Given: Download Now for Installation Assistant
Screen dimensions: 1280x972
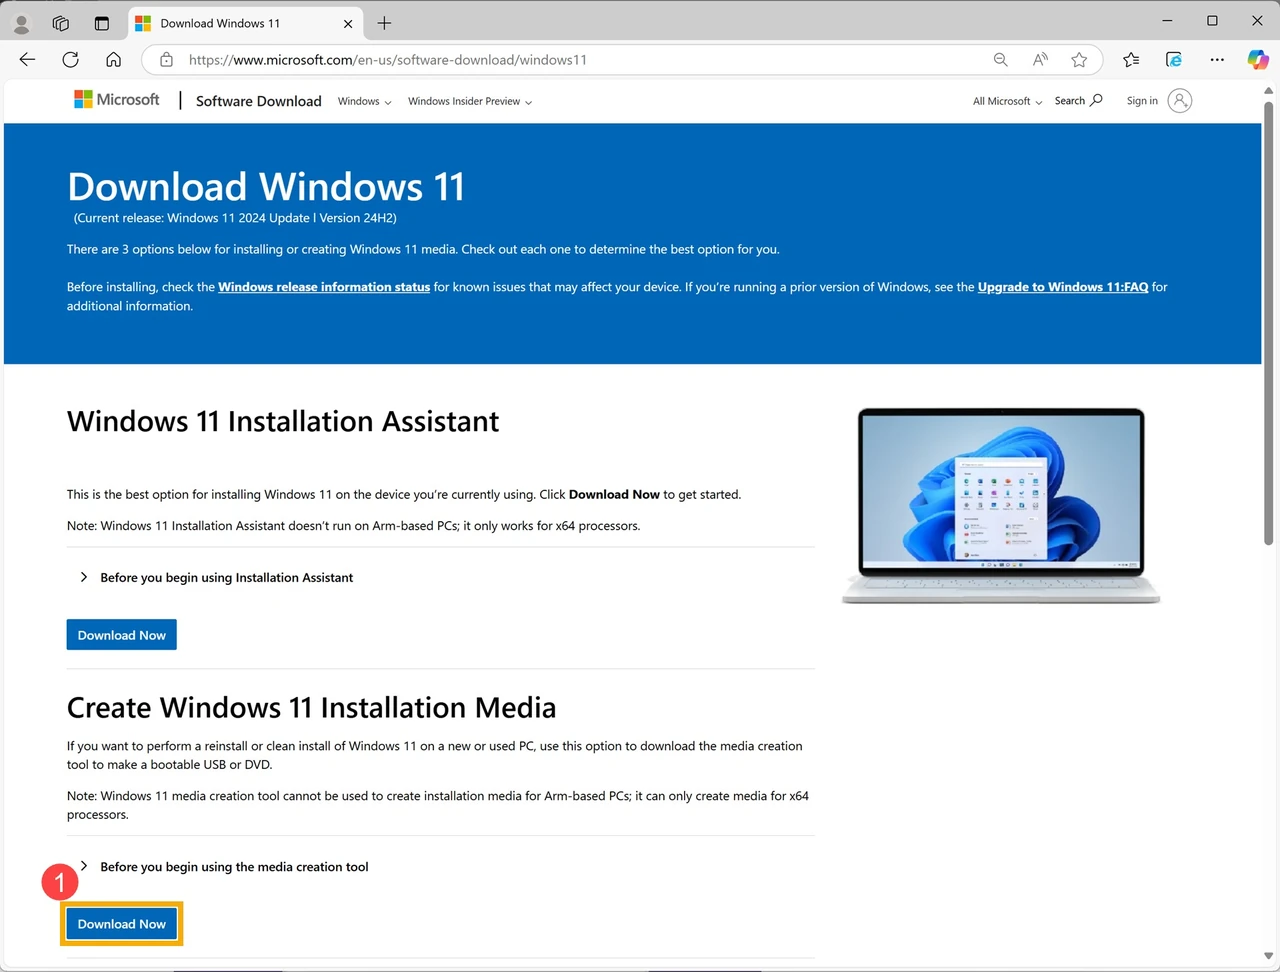Looking at the screenshot, I should [122, 635].
